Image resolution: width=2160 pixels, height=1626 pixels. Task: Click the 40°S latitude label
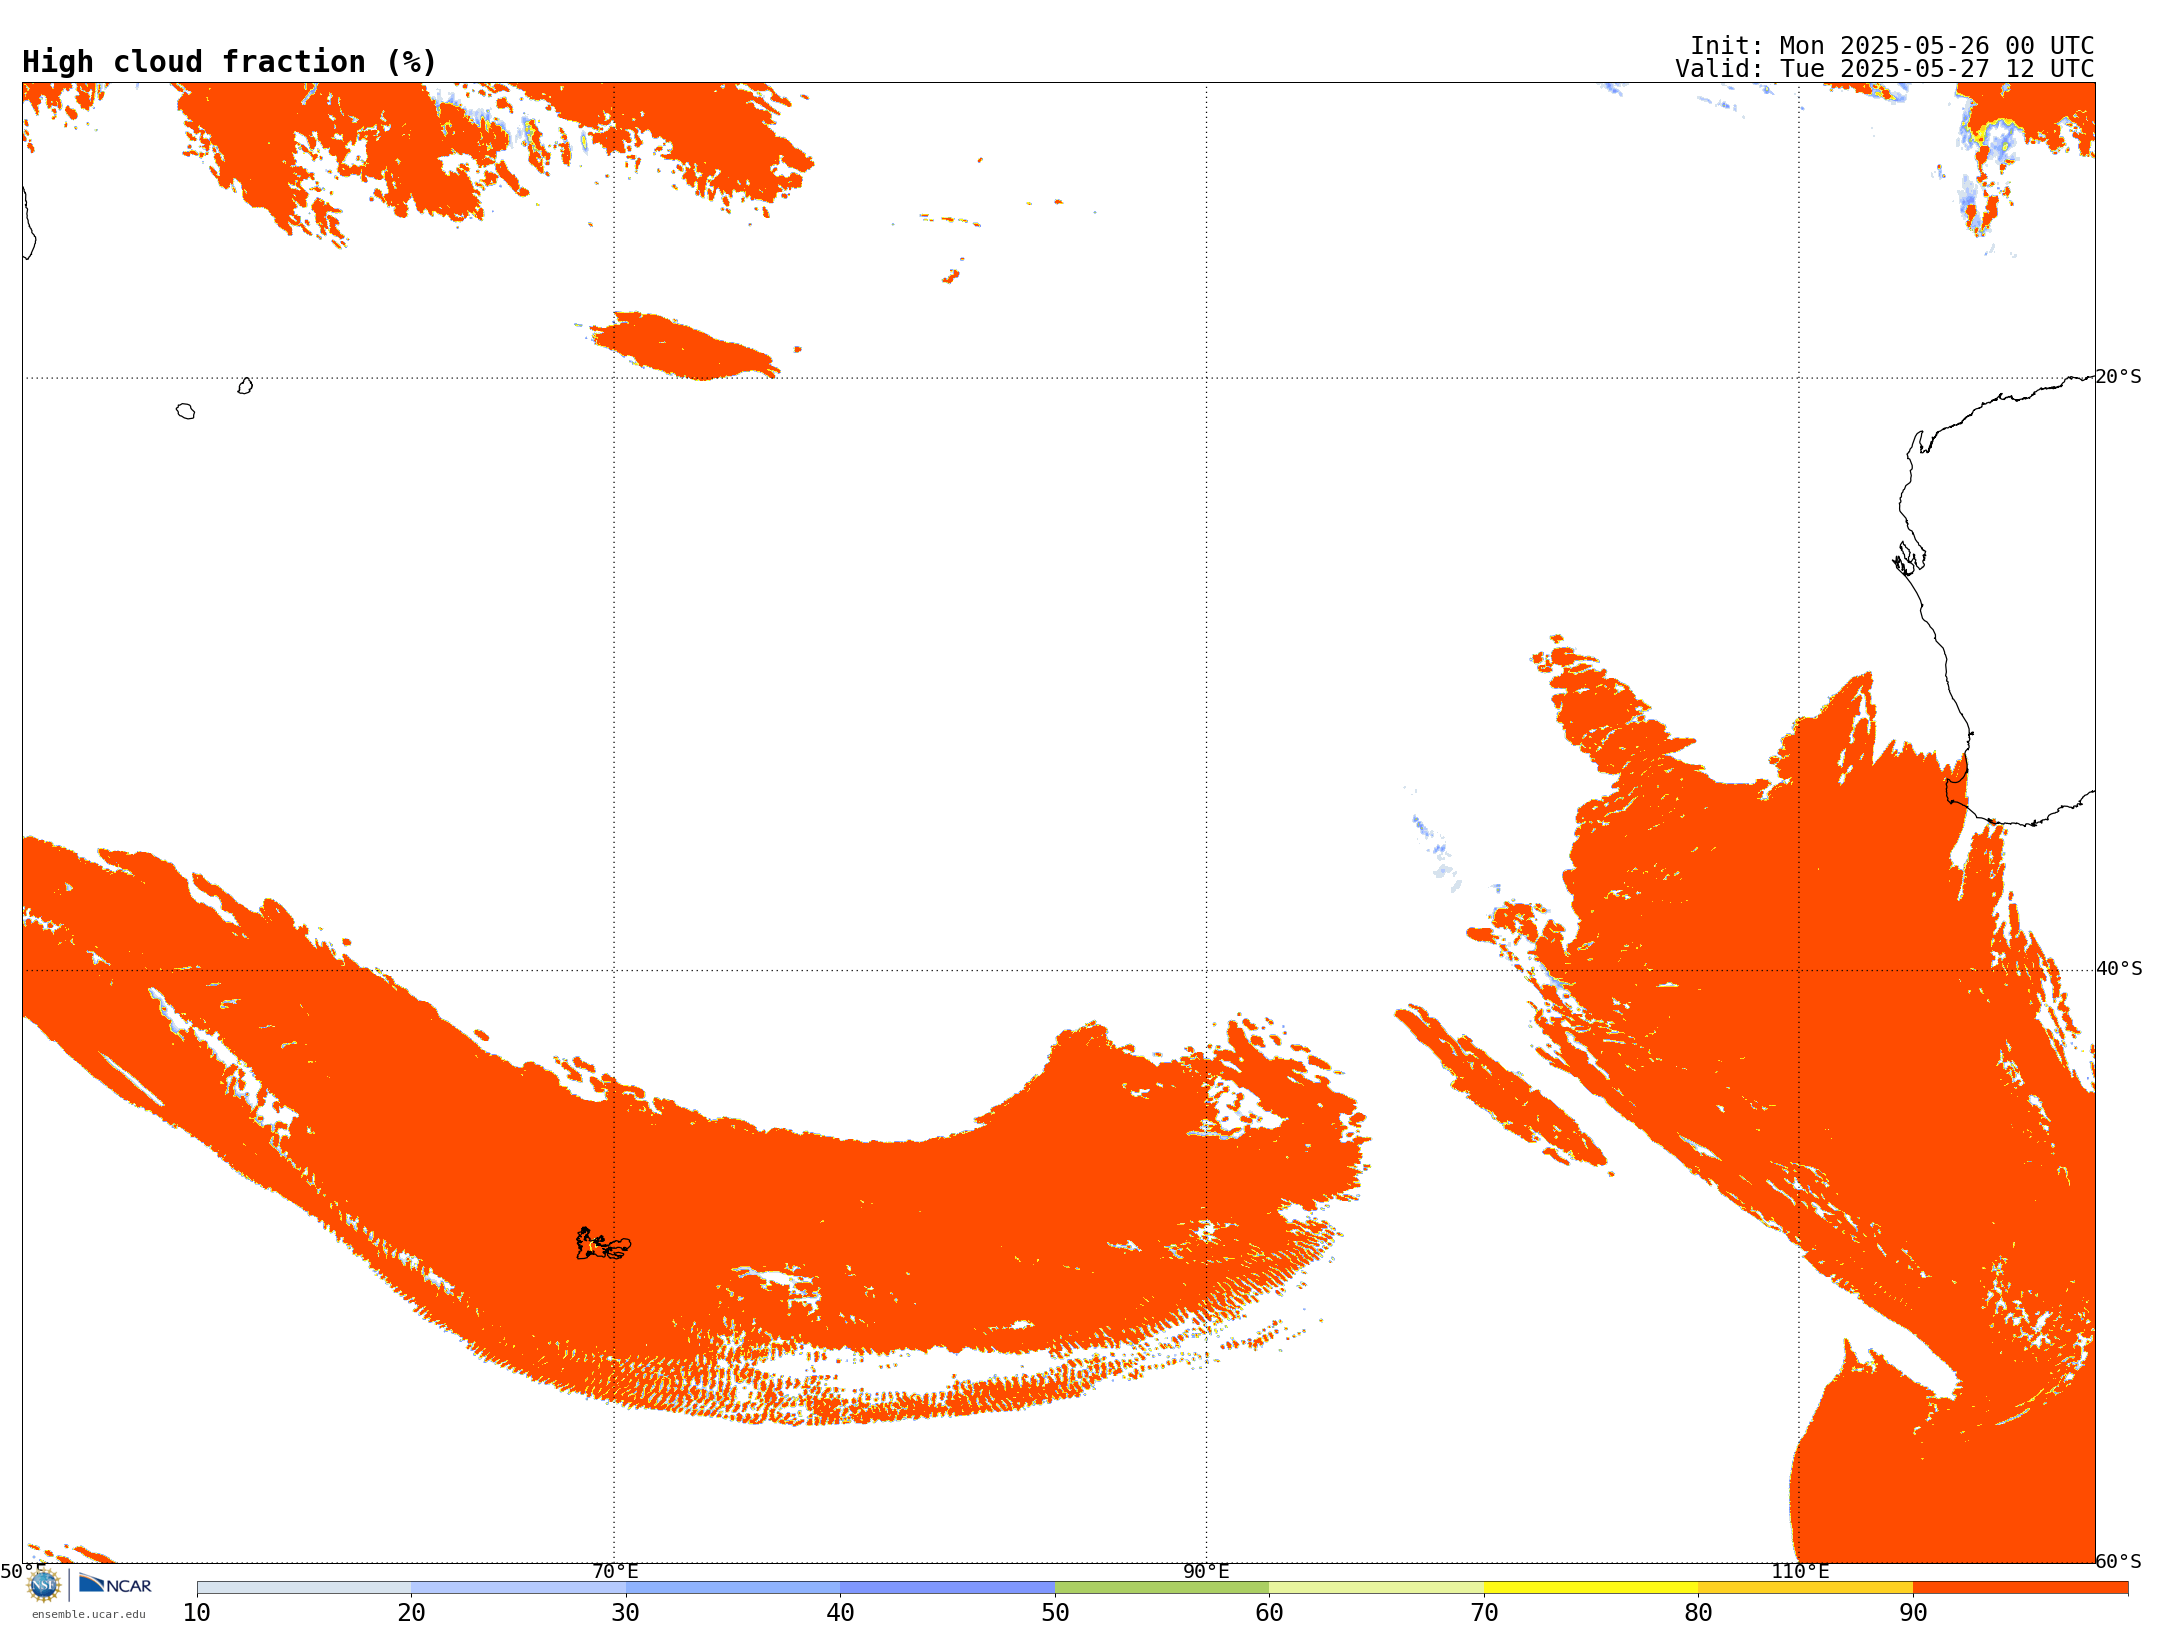2119,969
